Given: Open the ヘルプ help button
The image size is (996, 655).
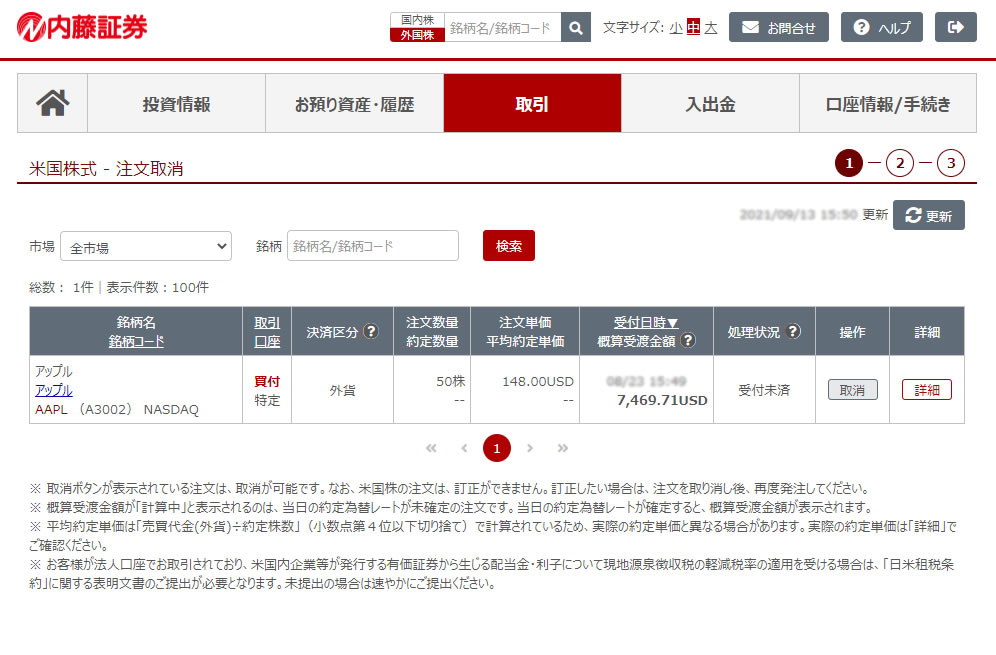Looking at the screenshot, I should pos(881,28).
